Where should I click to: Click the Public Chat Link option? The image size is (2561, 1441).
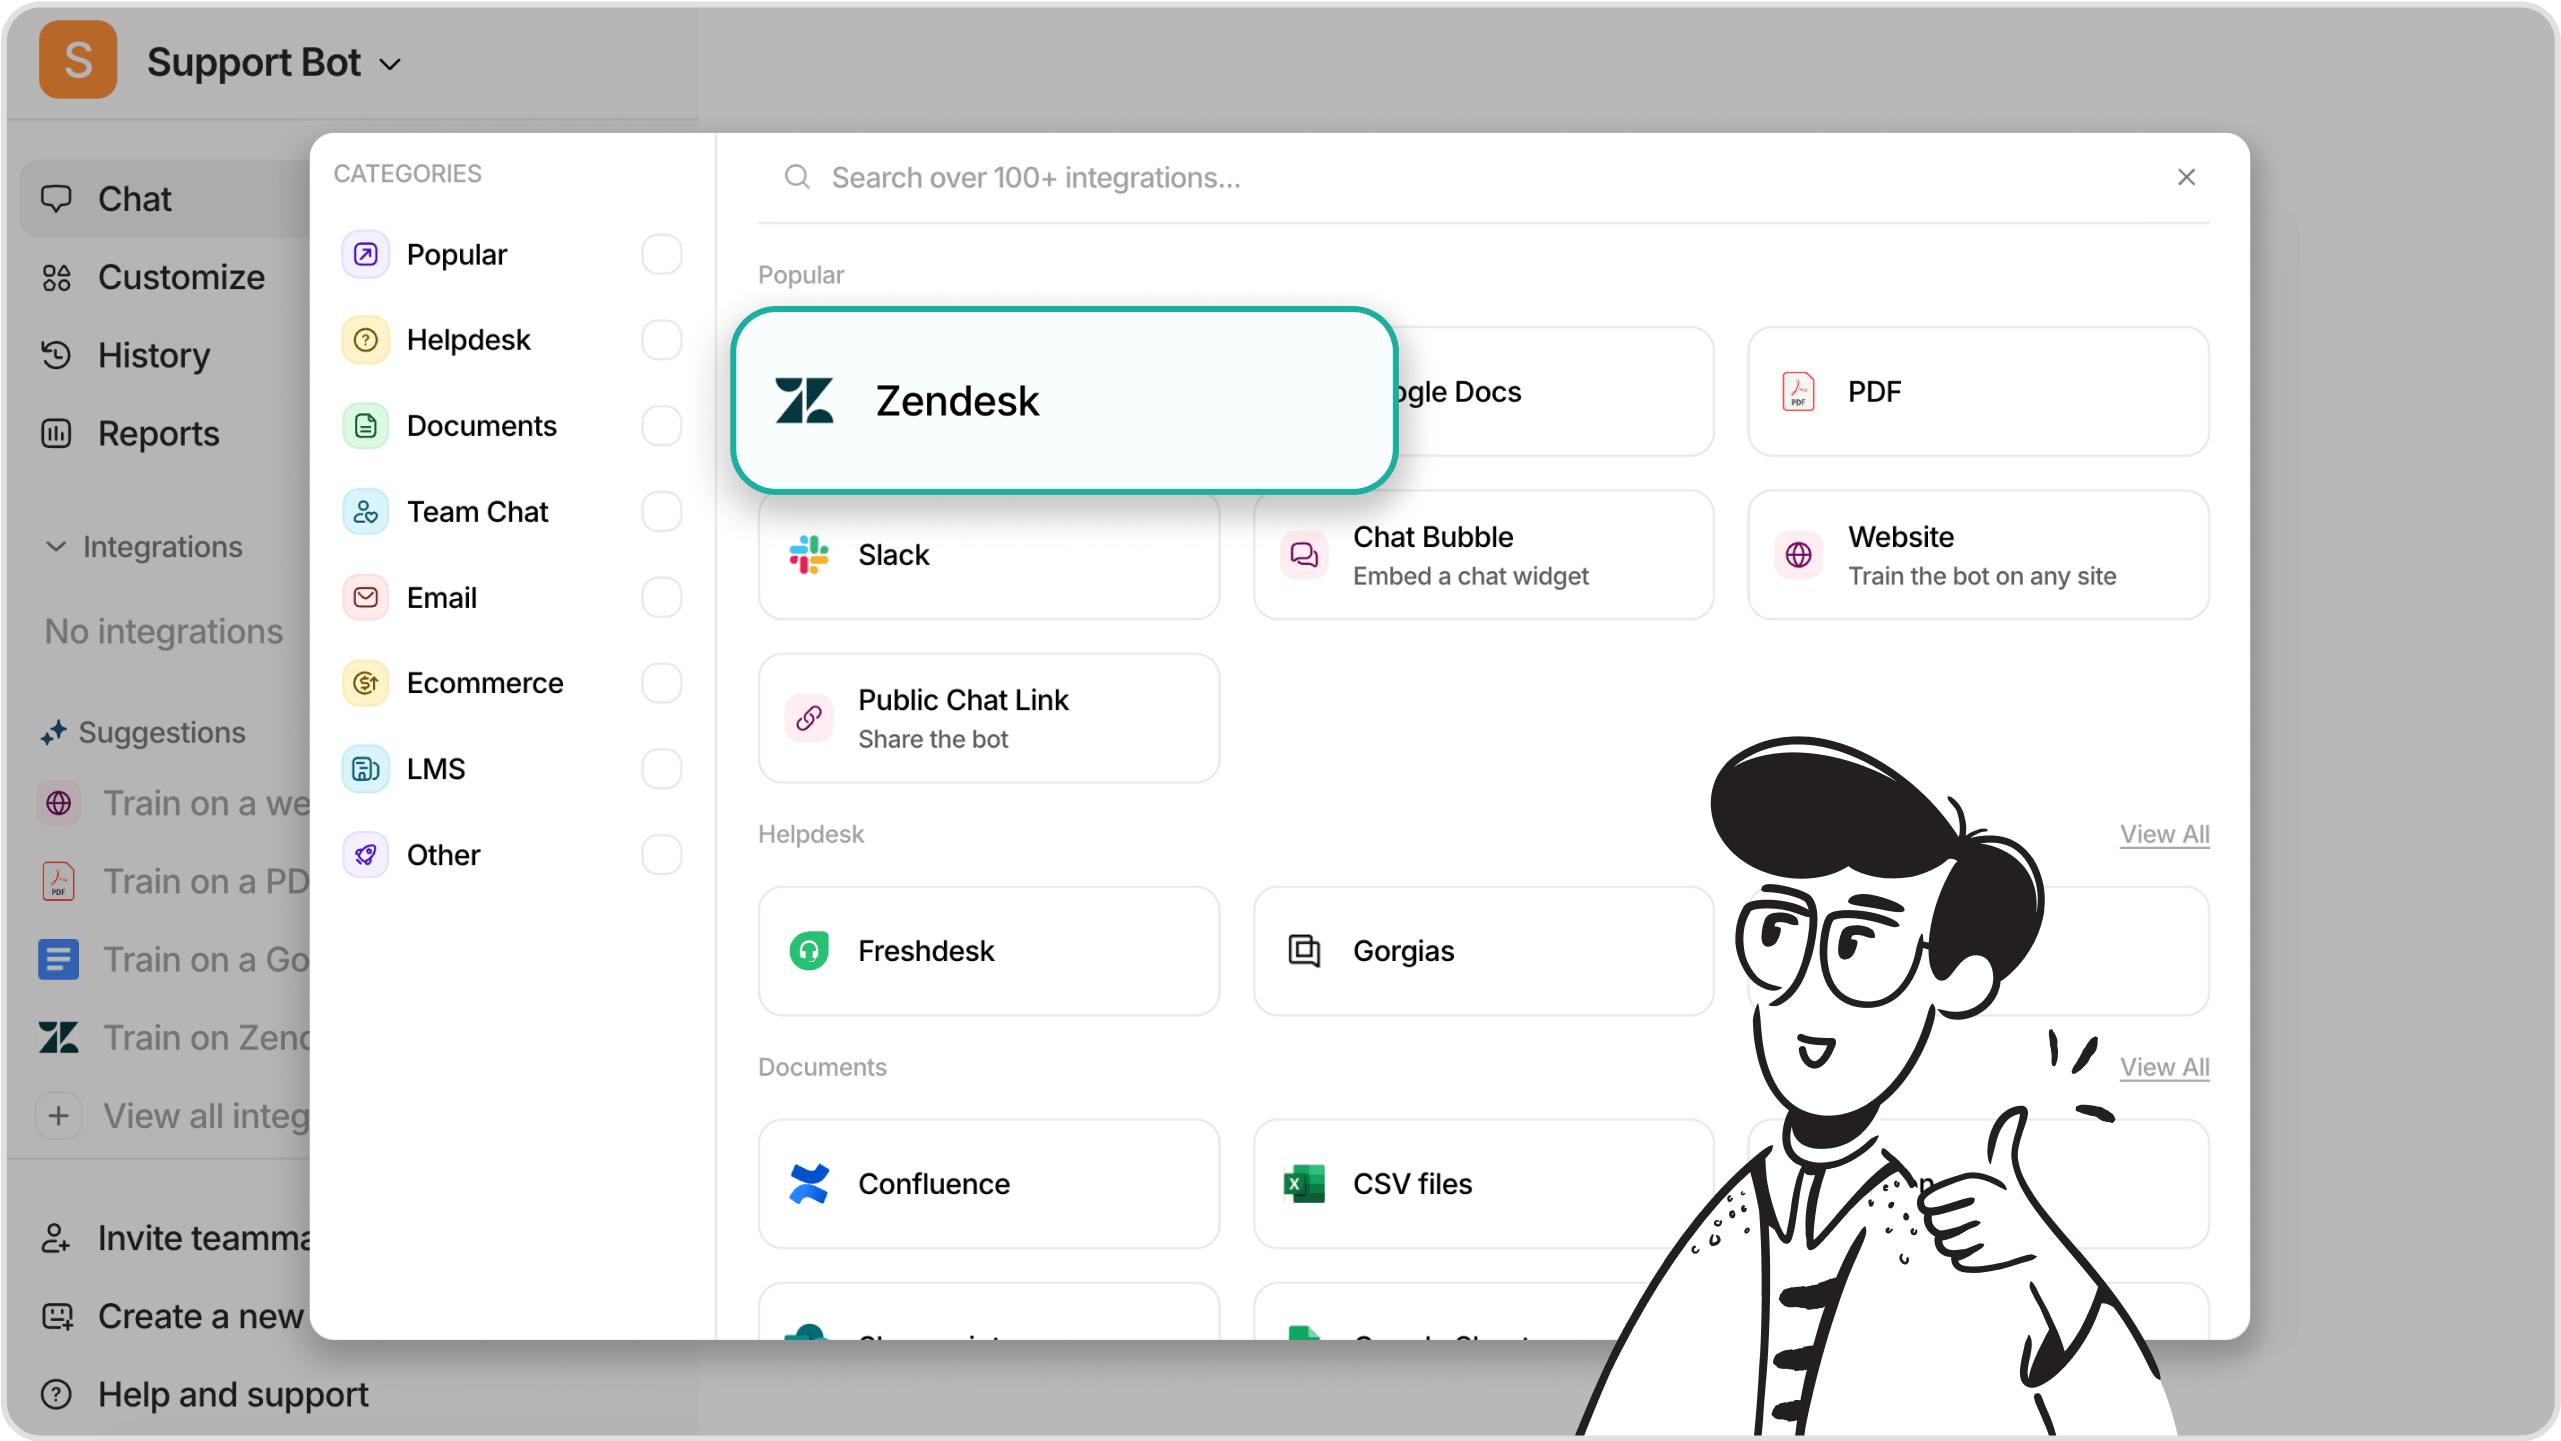[x=989, y=718]
